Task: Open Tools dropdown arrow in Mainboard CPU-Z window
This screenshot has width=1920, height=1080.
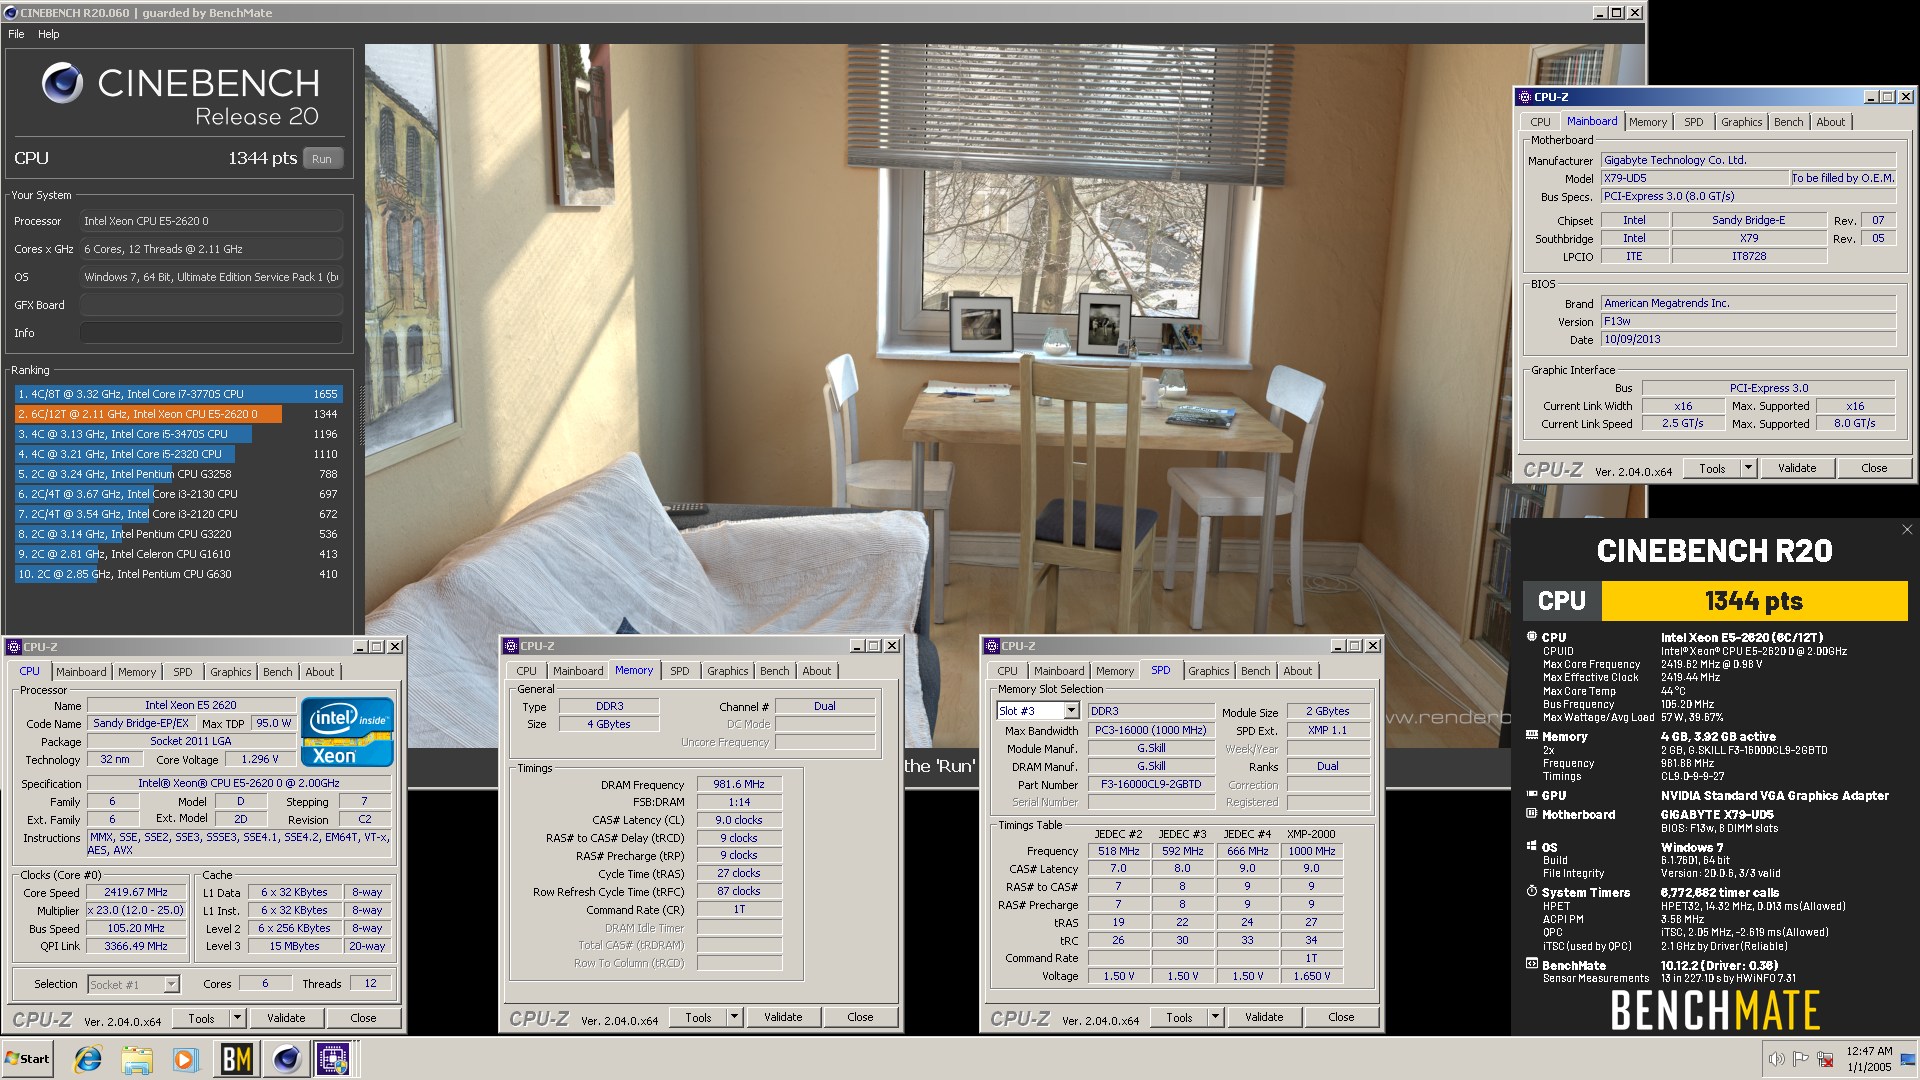Action: pos(1748,468)
